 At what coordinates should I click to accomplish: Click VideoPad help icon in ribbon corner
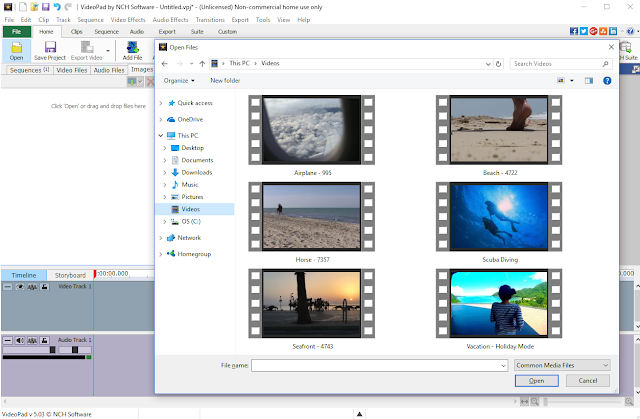click(x=631, y=31)
